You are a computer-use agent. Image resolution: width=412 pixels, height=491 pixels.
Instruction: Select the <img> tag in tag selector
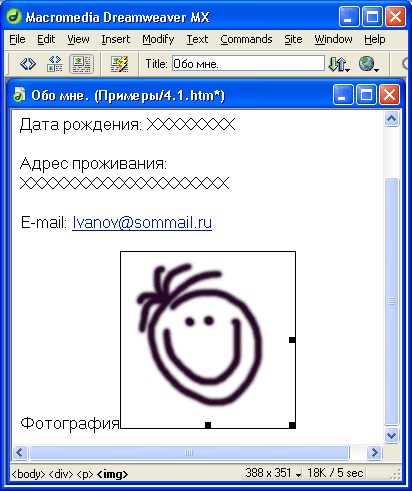click(112, 474)
